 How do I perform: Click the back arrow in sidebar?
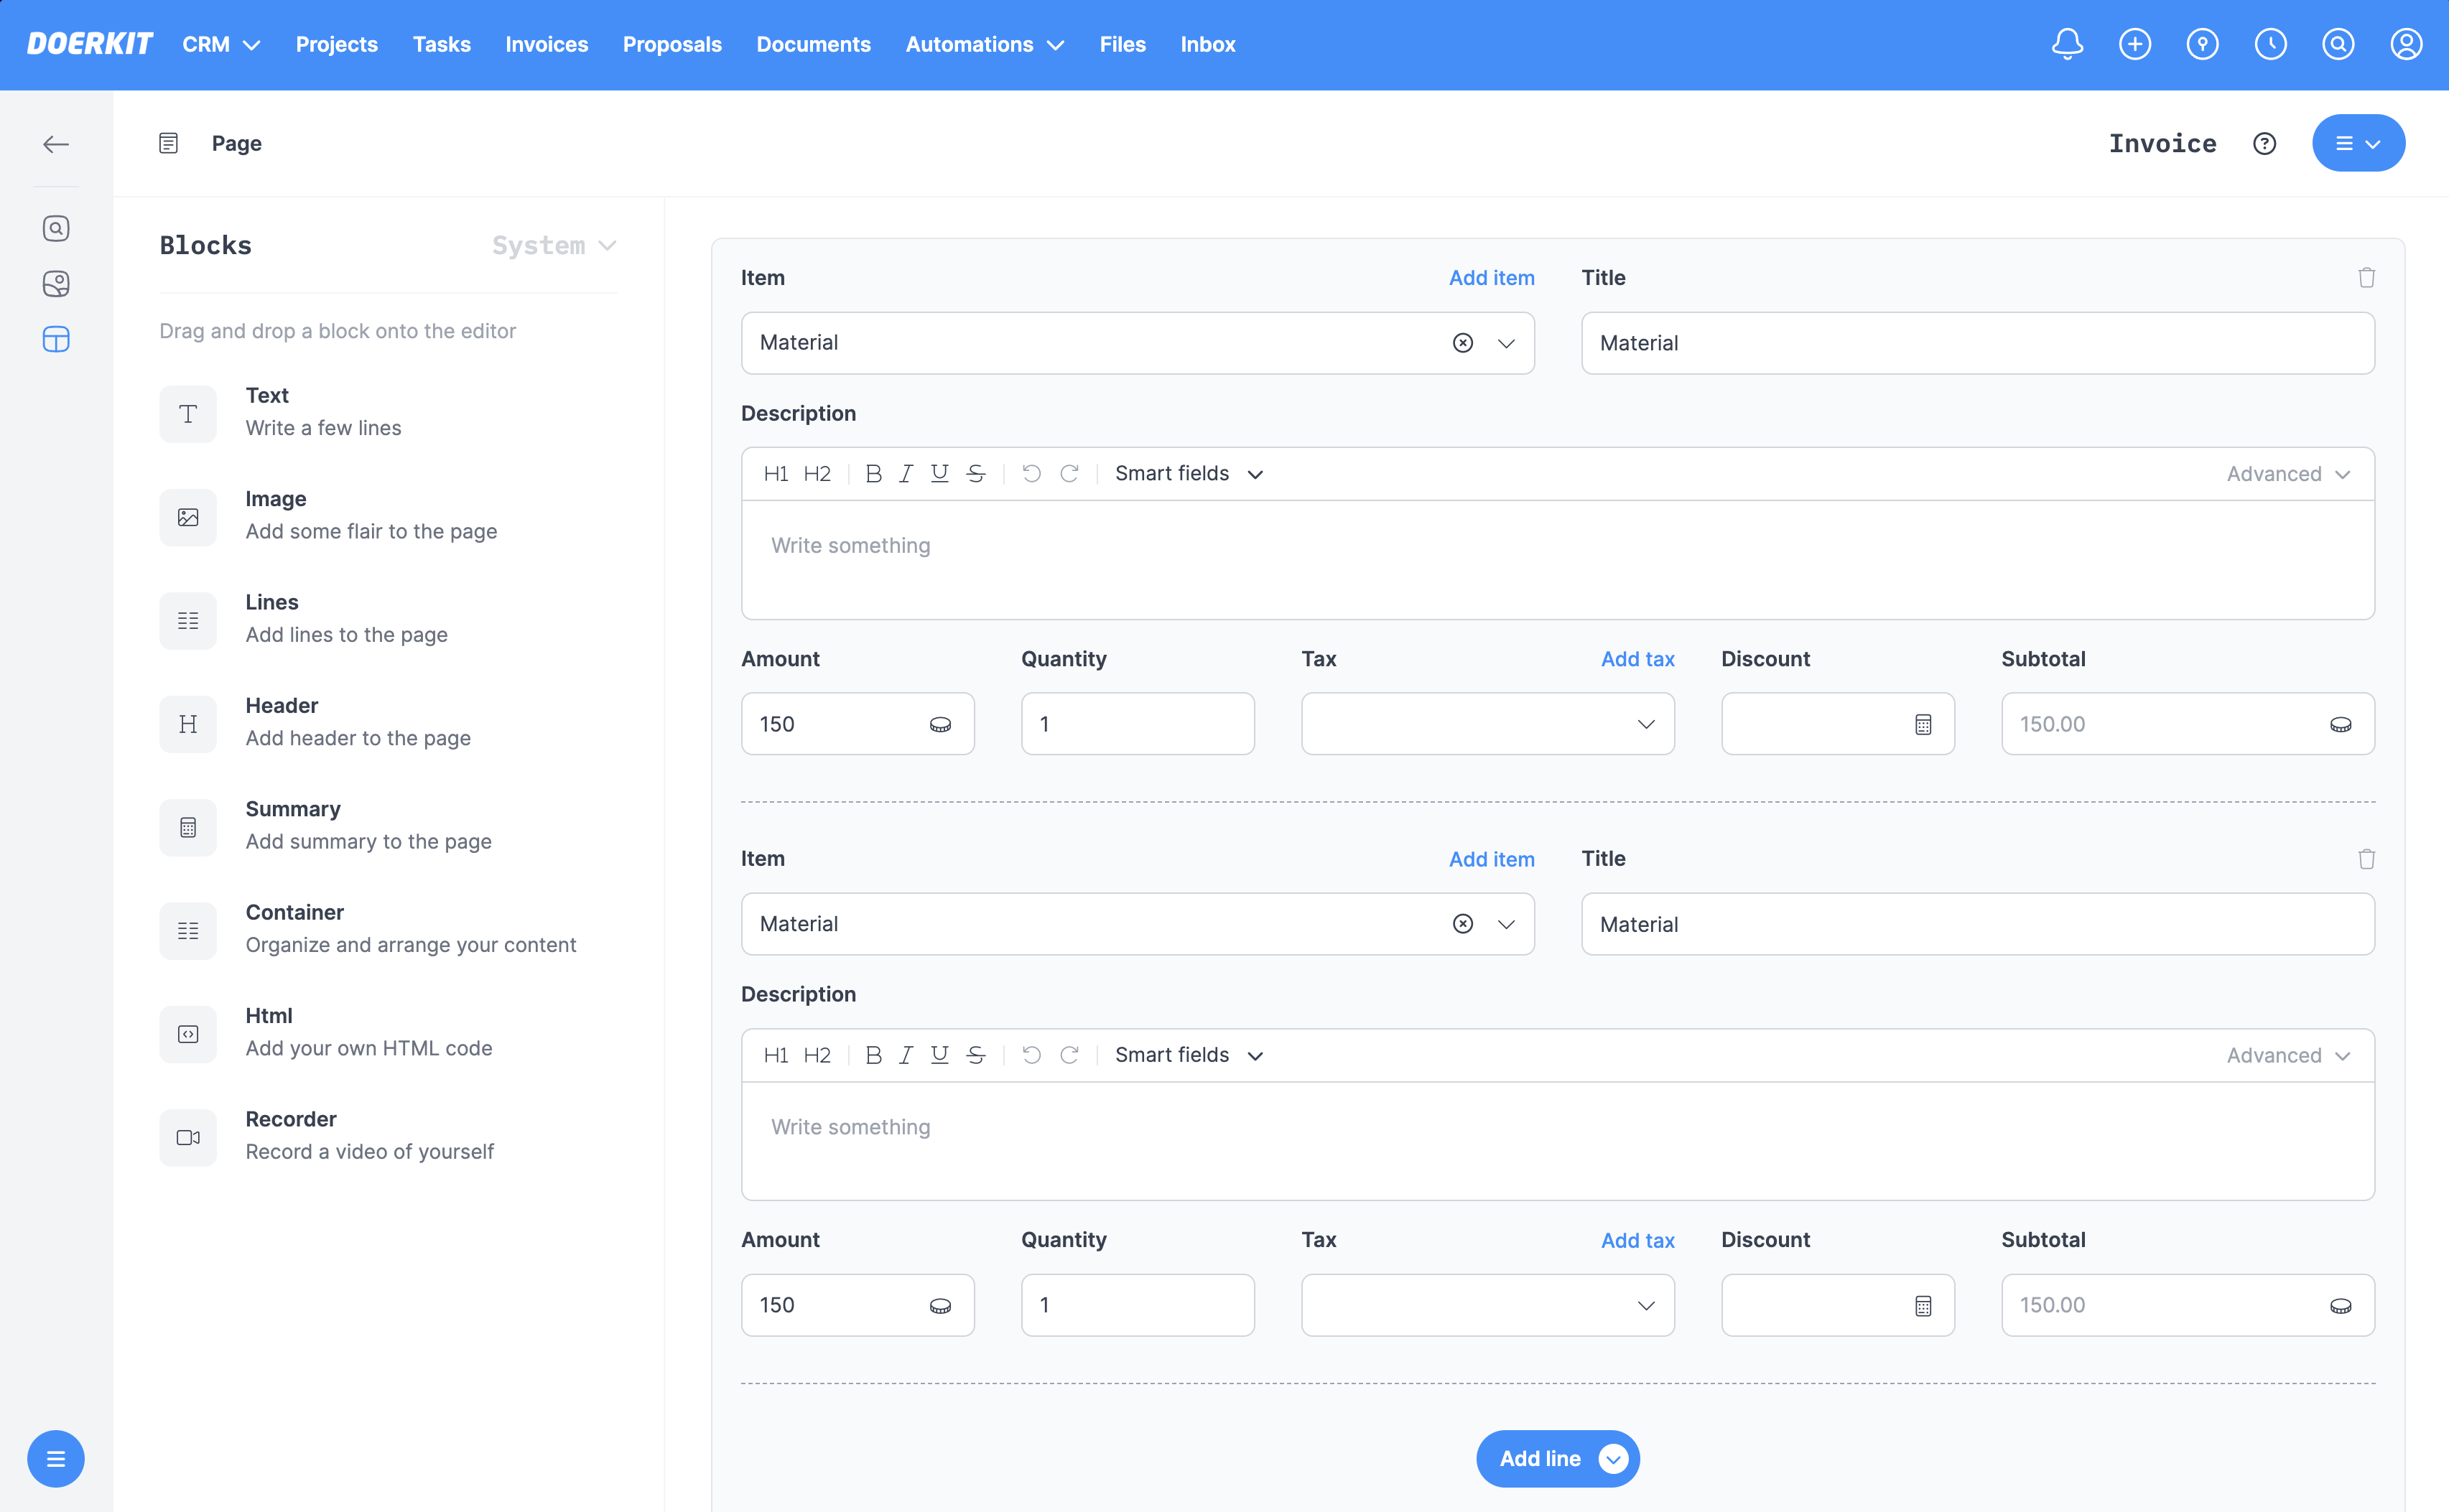pyautogui.click(x=56, y=144)
